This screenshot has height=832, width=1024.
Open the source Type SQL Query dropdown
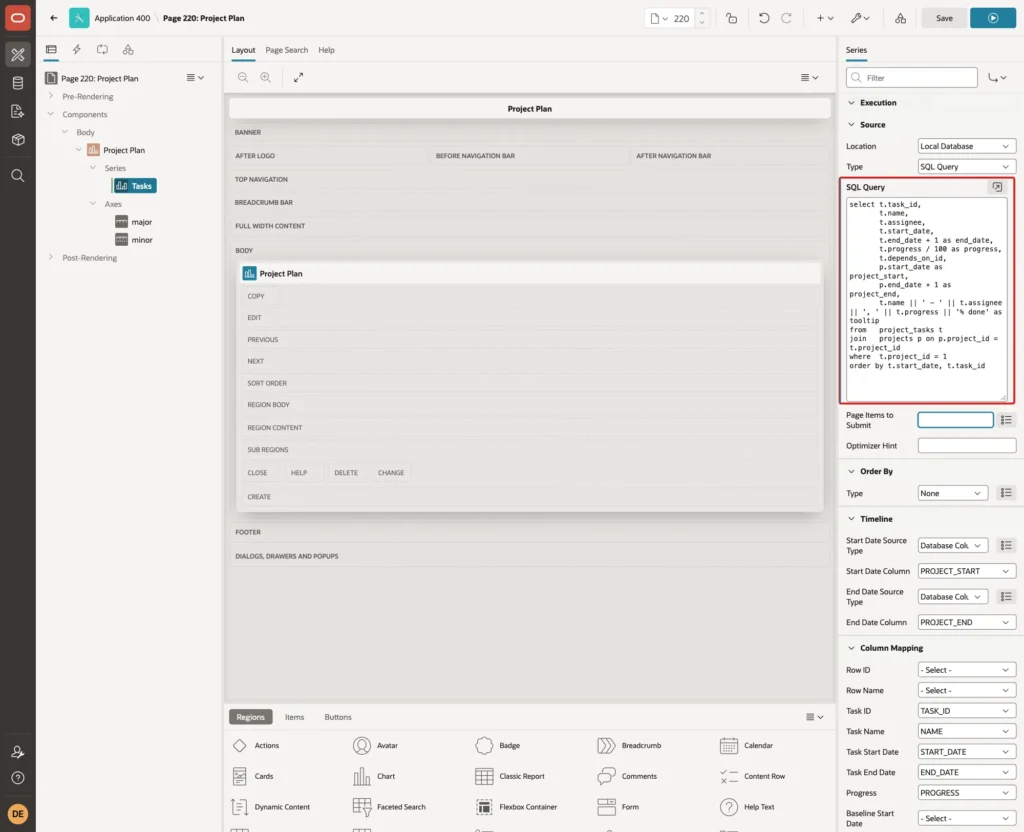coord(966,167)
